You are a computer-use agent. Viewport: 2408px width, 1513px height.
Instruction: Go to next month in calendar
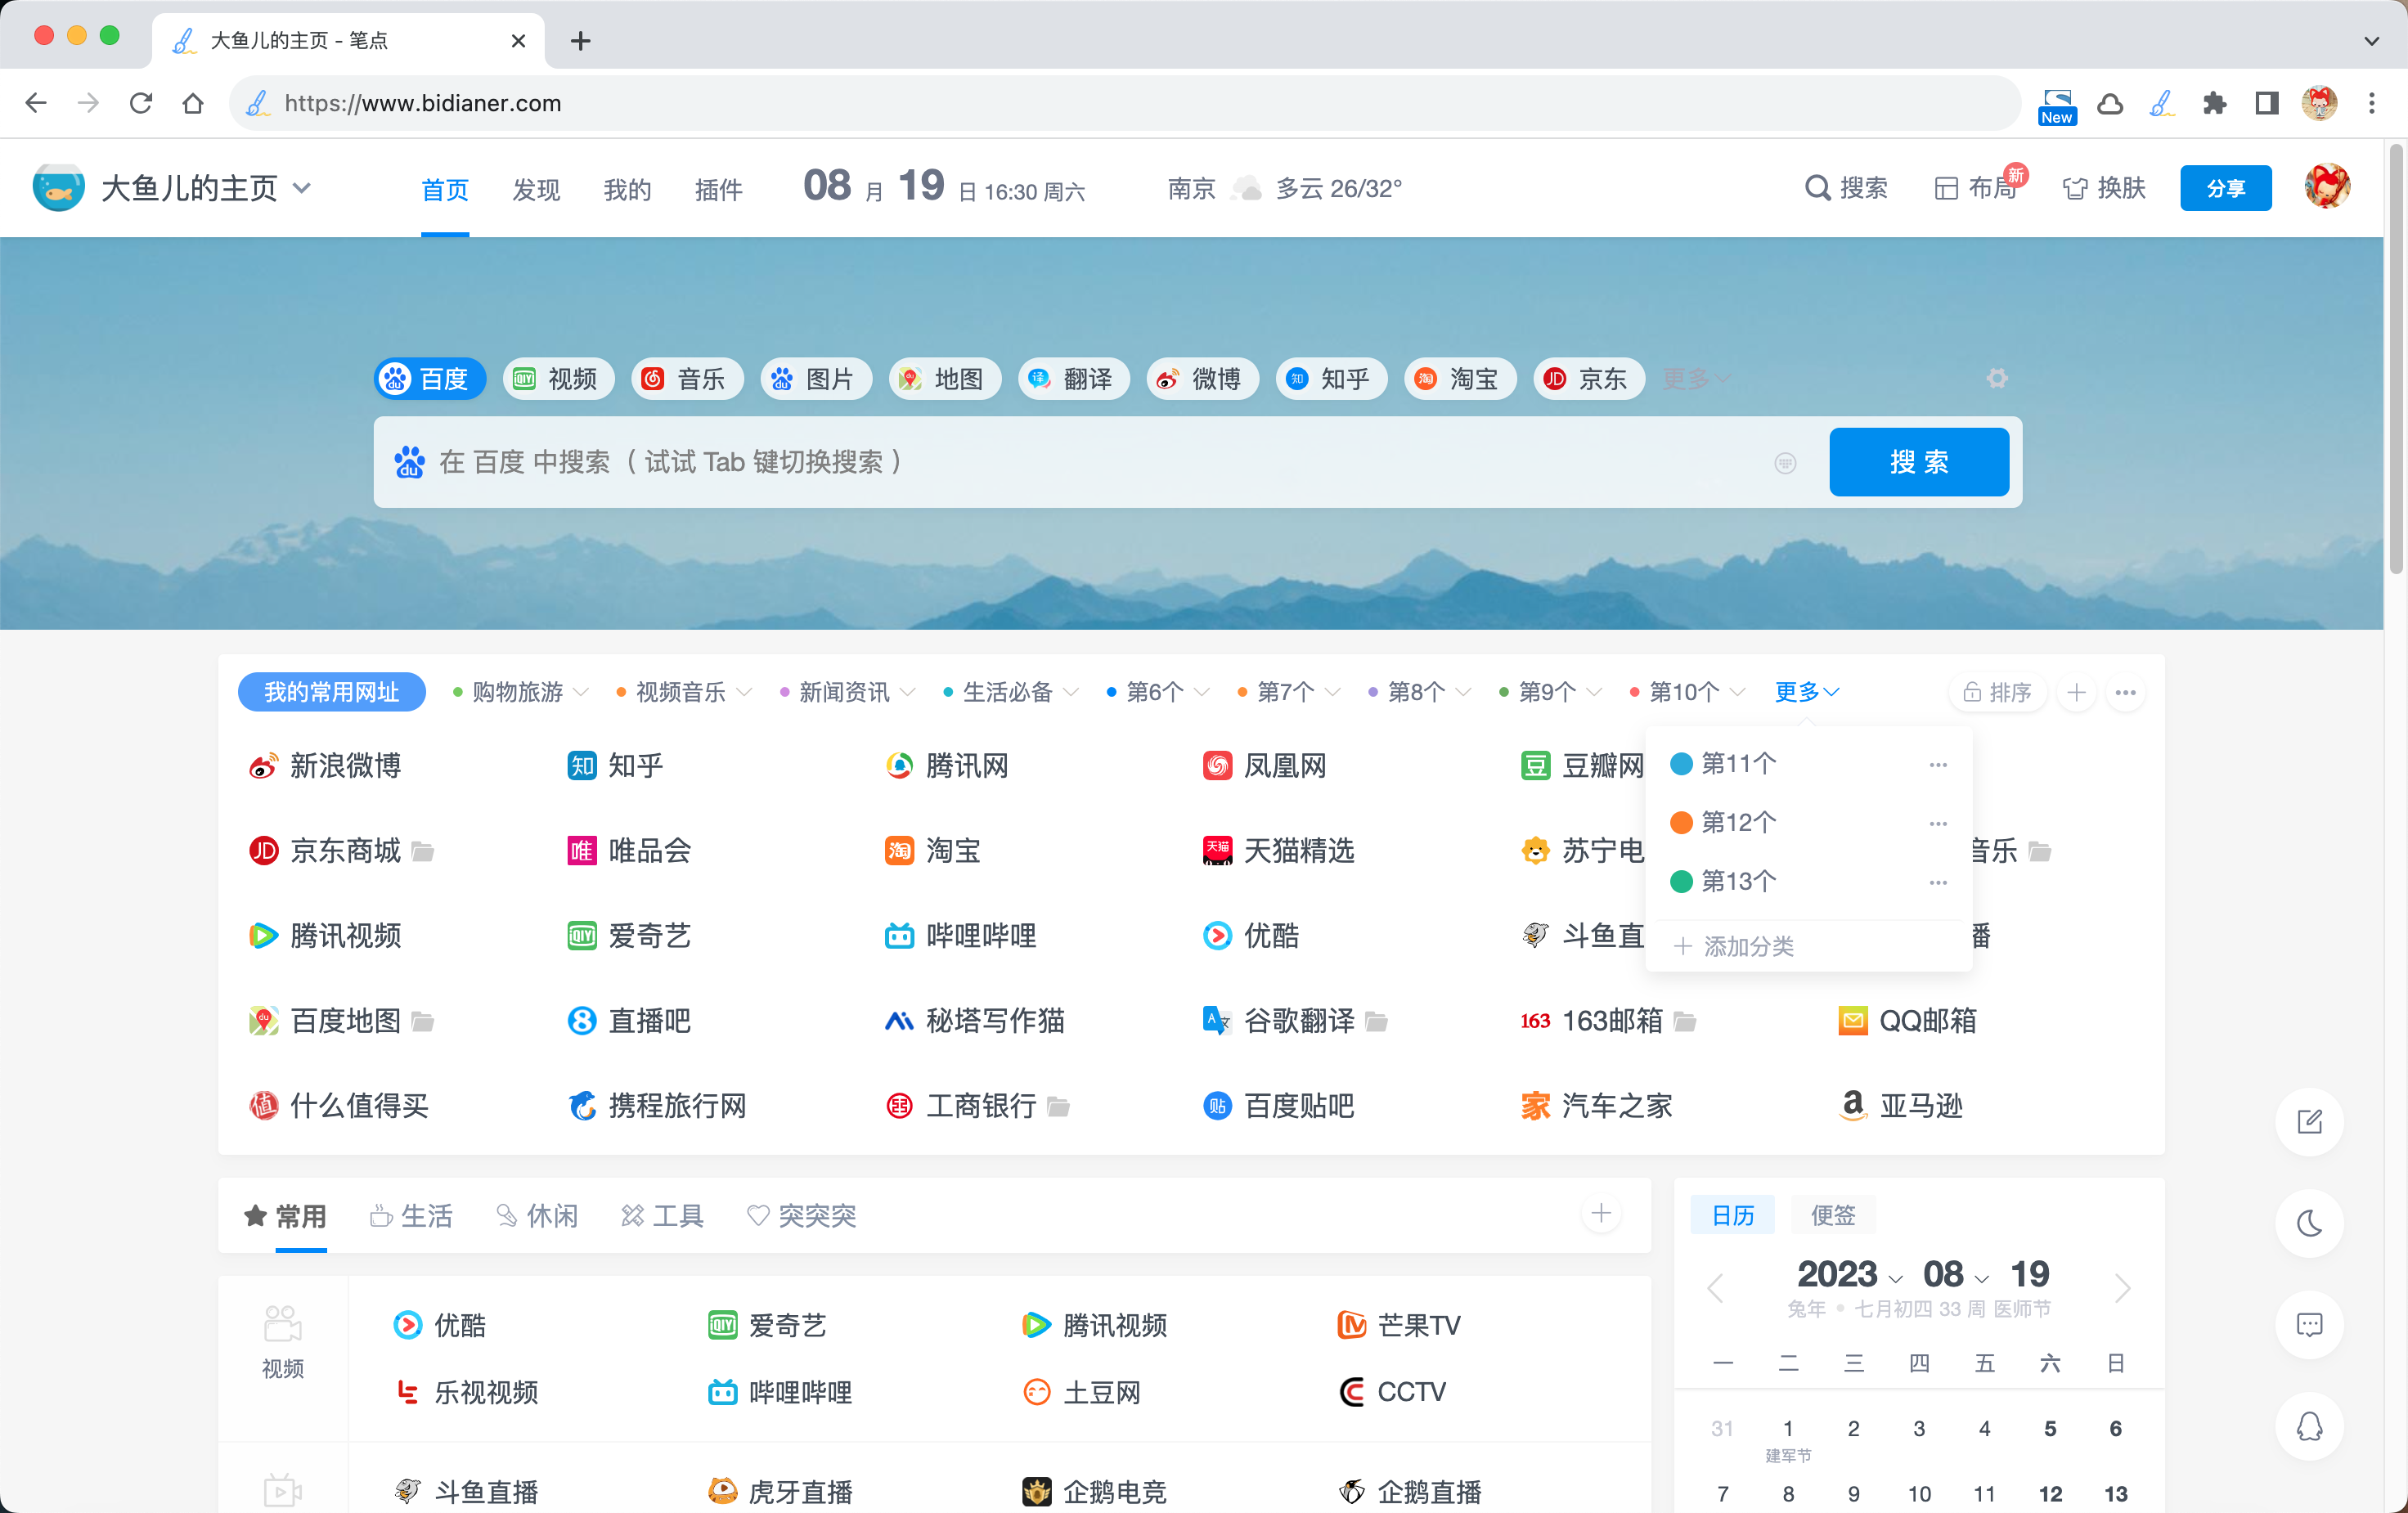pyautogui.click(x=2123, y=1288)
